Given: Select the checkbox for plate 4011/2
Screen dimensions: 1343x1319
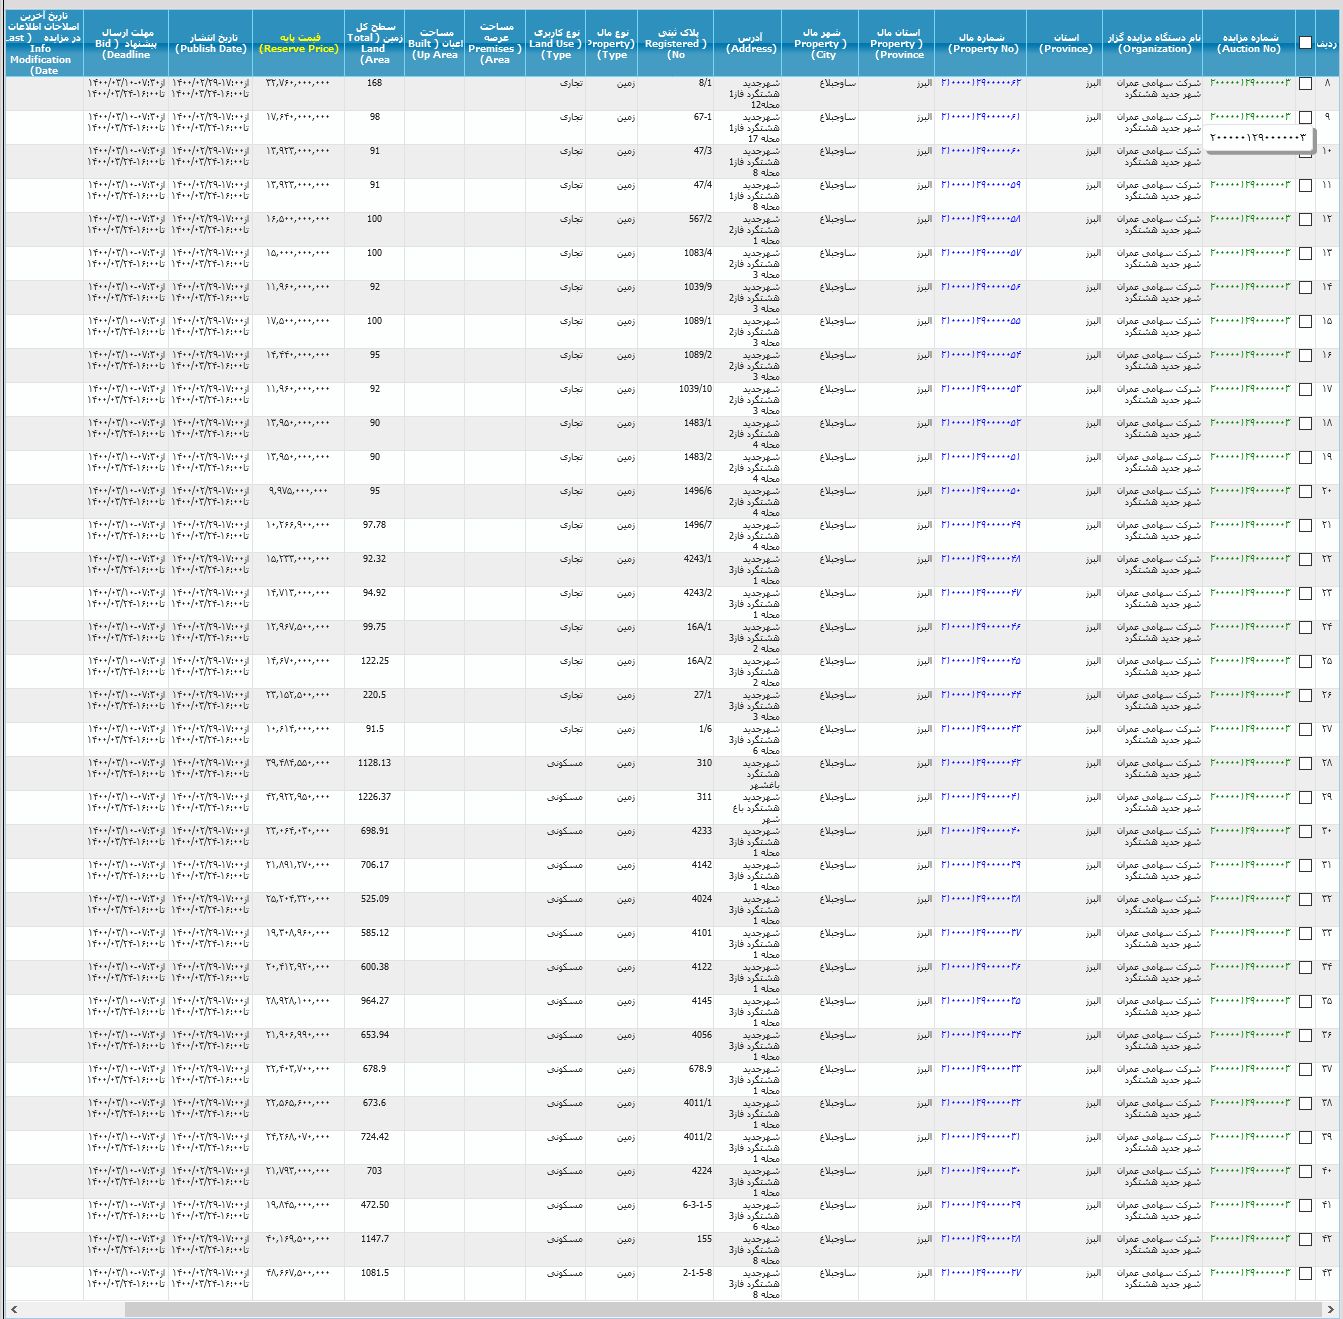Looking at the screenshot, I should point(1305,1138).
